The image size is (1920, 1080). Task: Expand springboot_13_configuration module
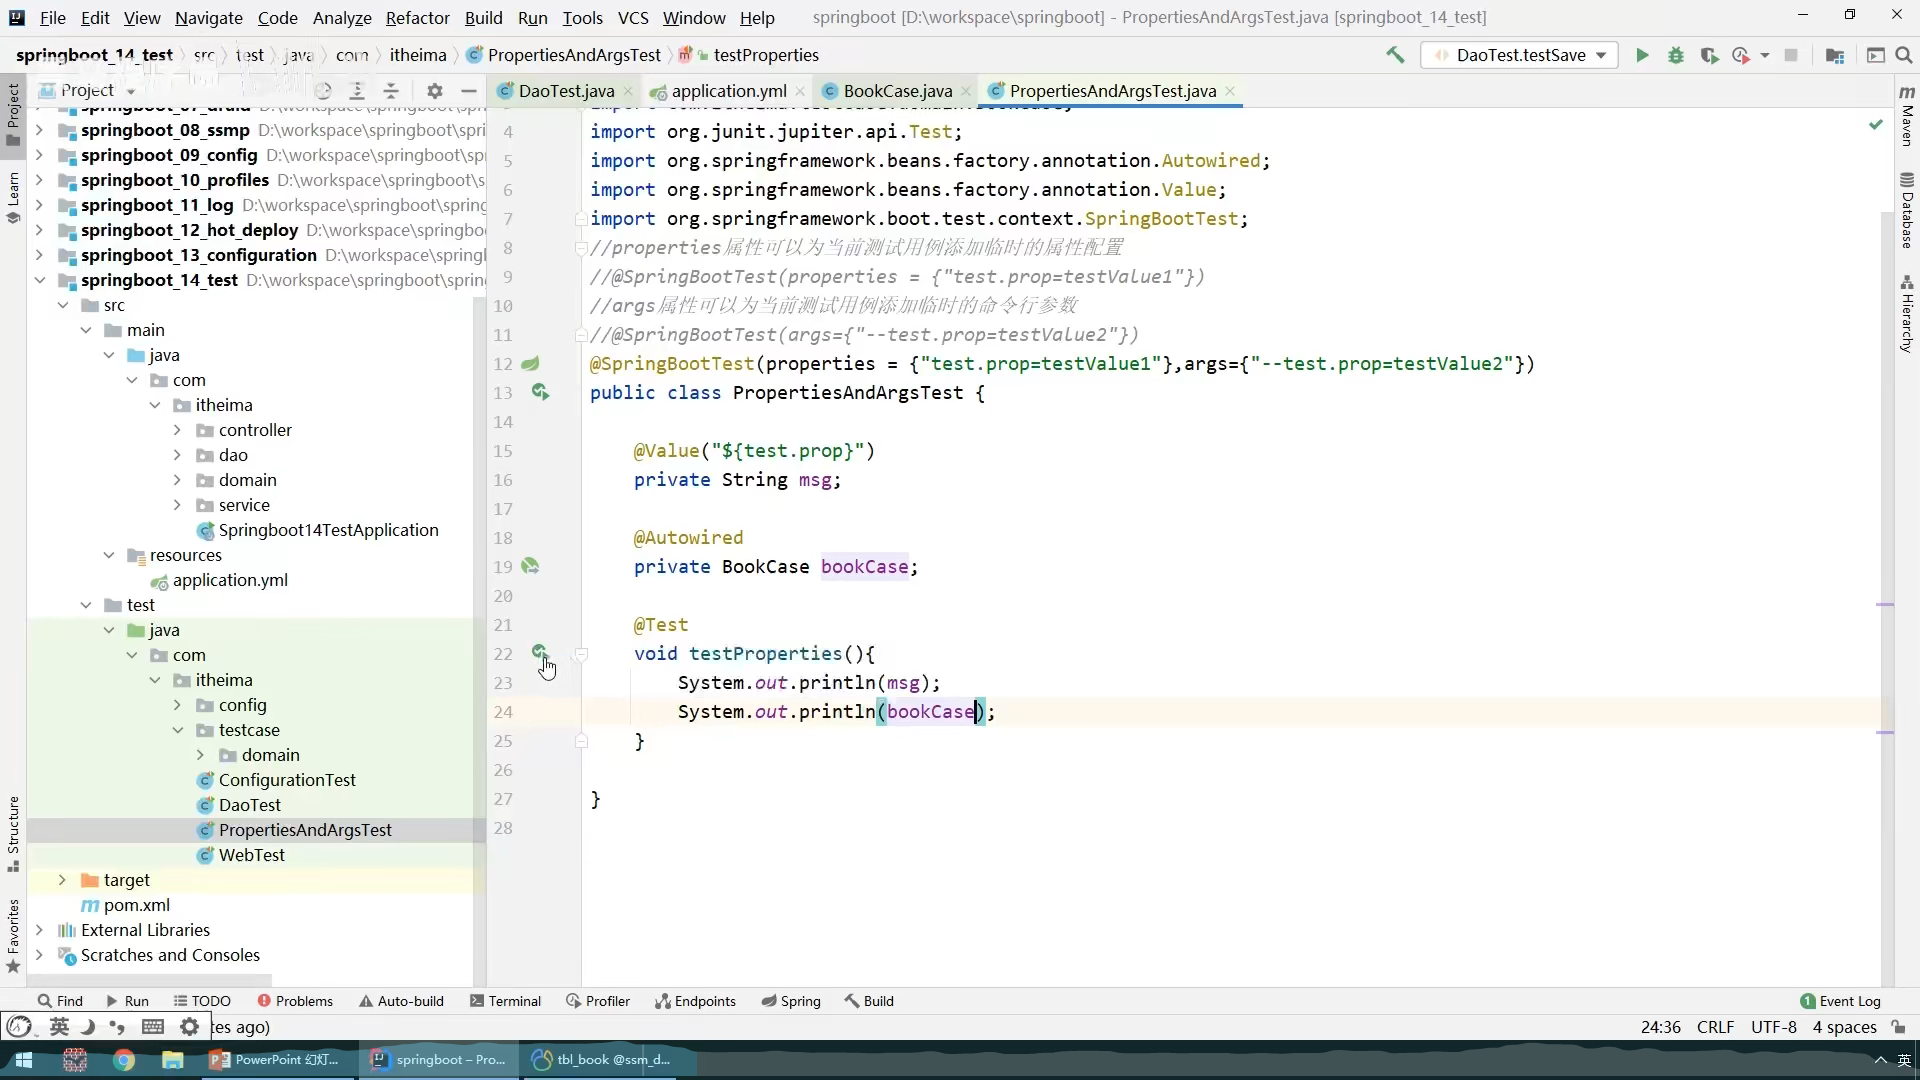[x=39, y=255]
